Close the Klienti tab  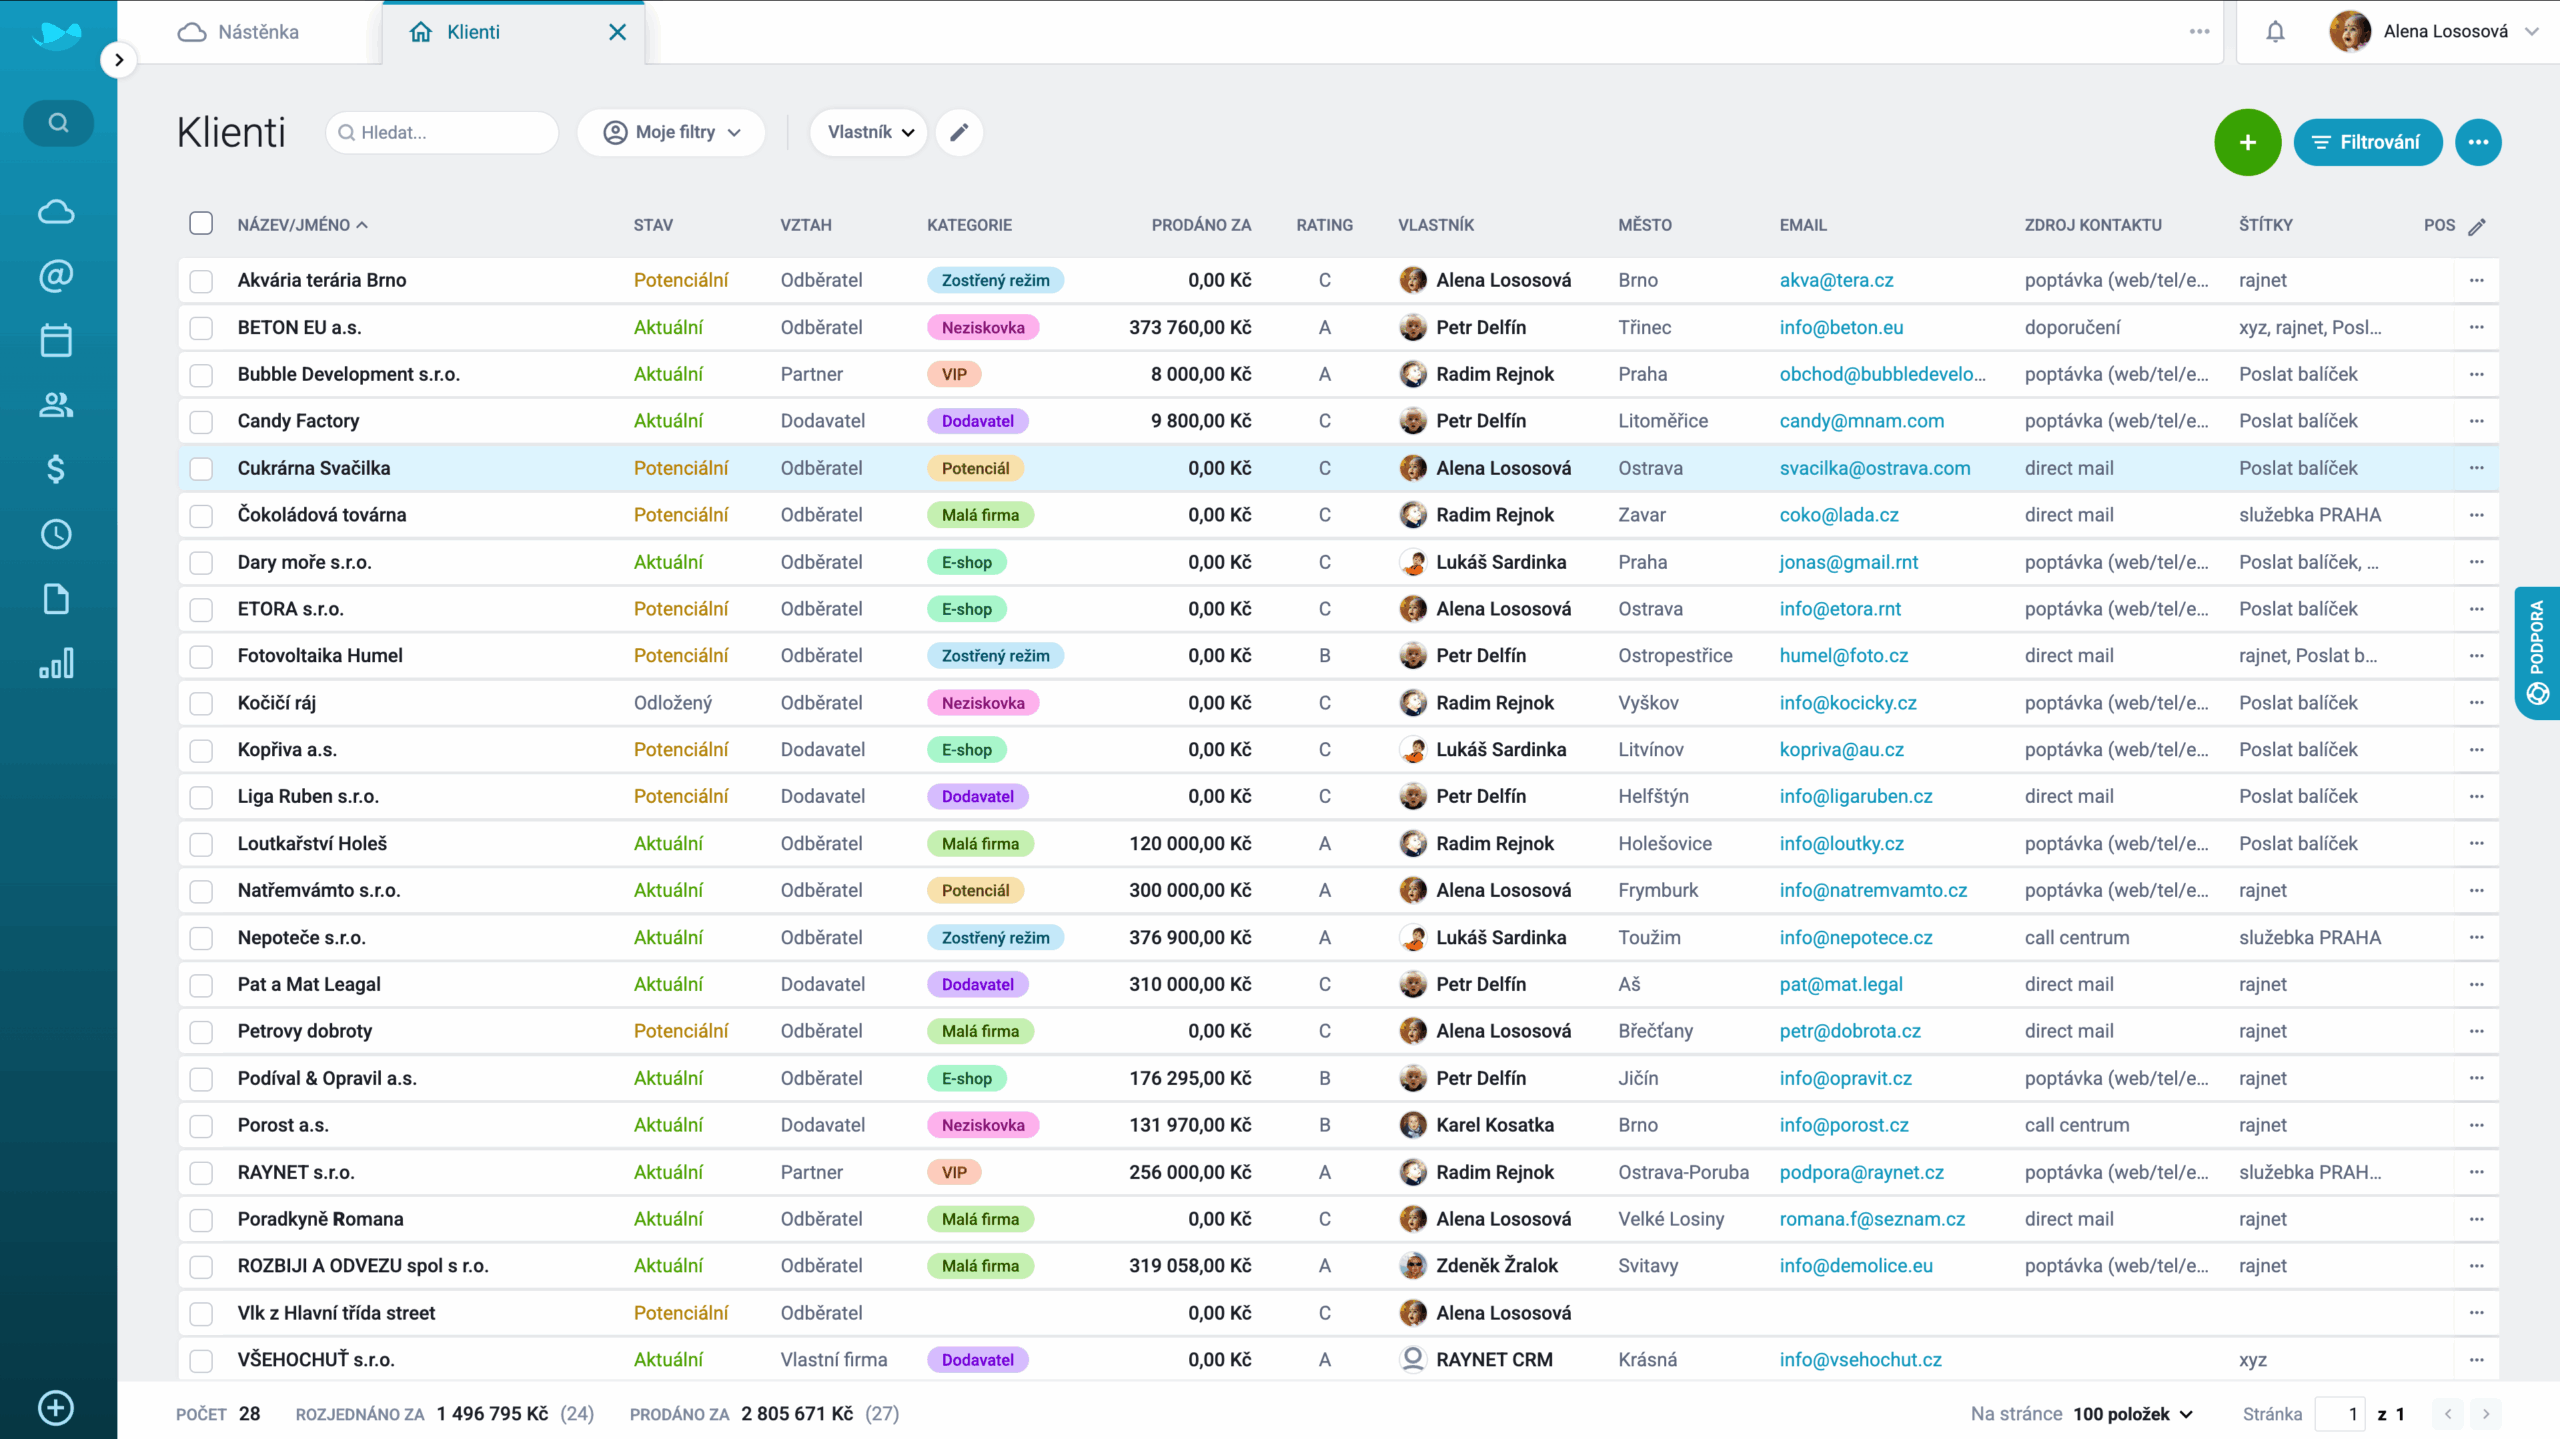pyautogui.click(x=618, y=32)
